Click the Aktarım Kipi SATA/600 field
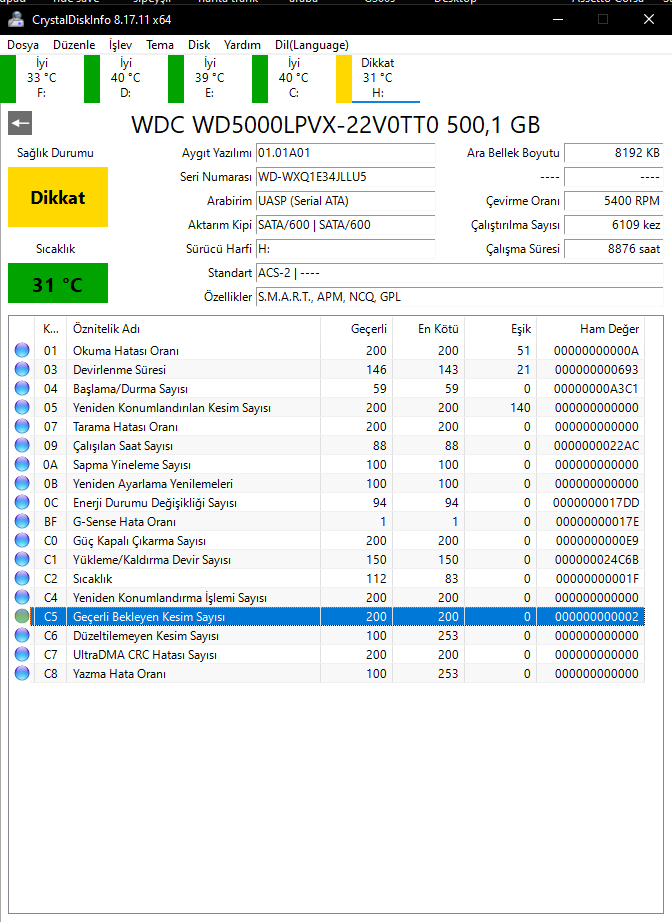Image resolution: width=672 pixels, height=922 pixels. (346, 225)
